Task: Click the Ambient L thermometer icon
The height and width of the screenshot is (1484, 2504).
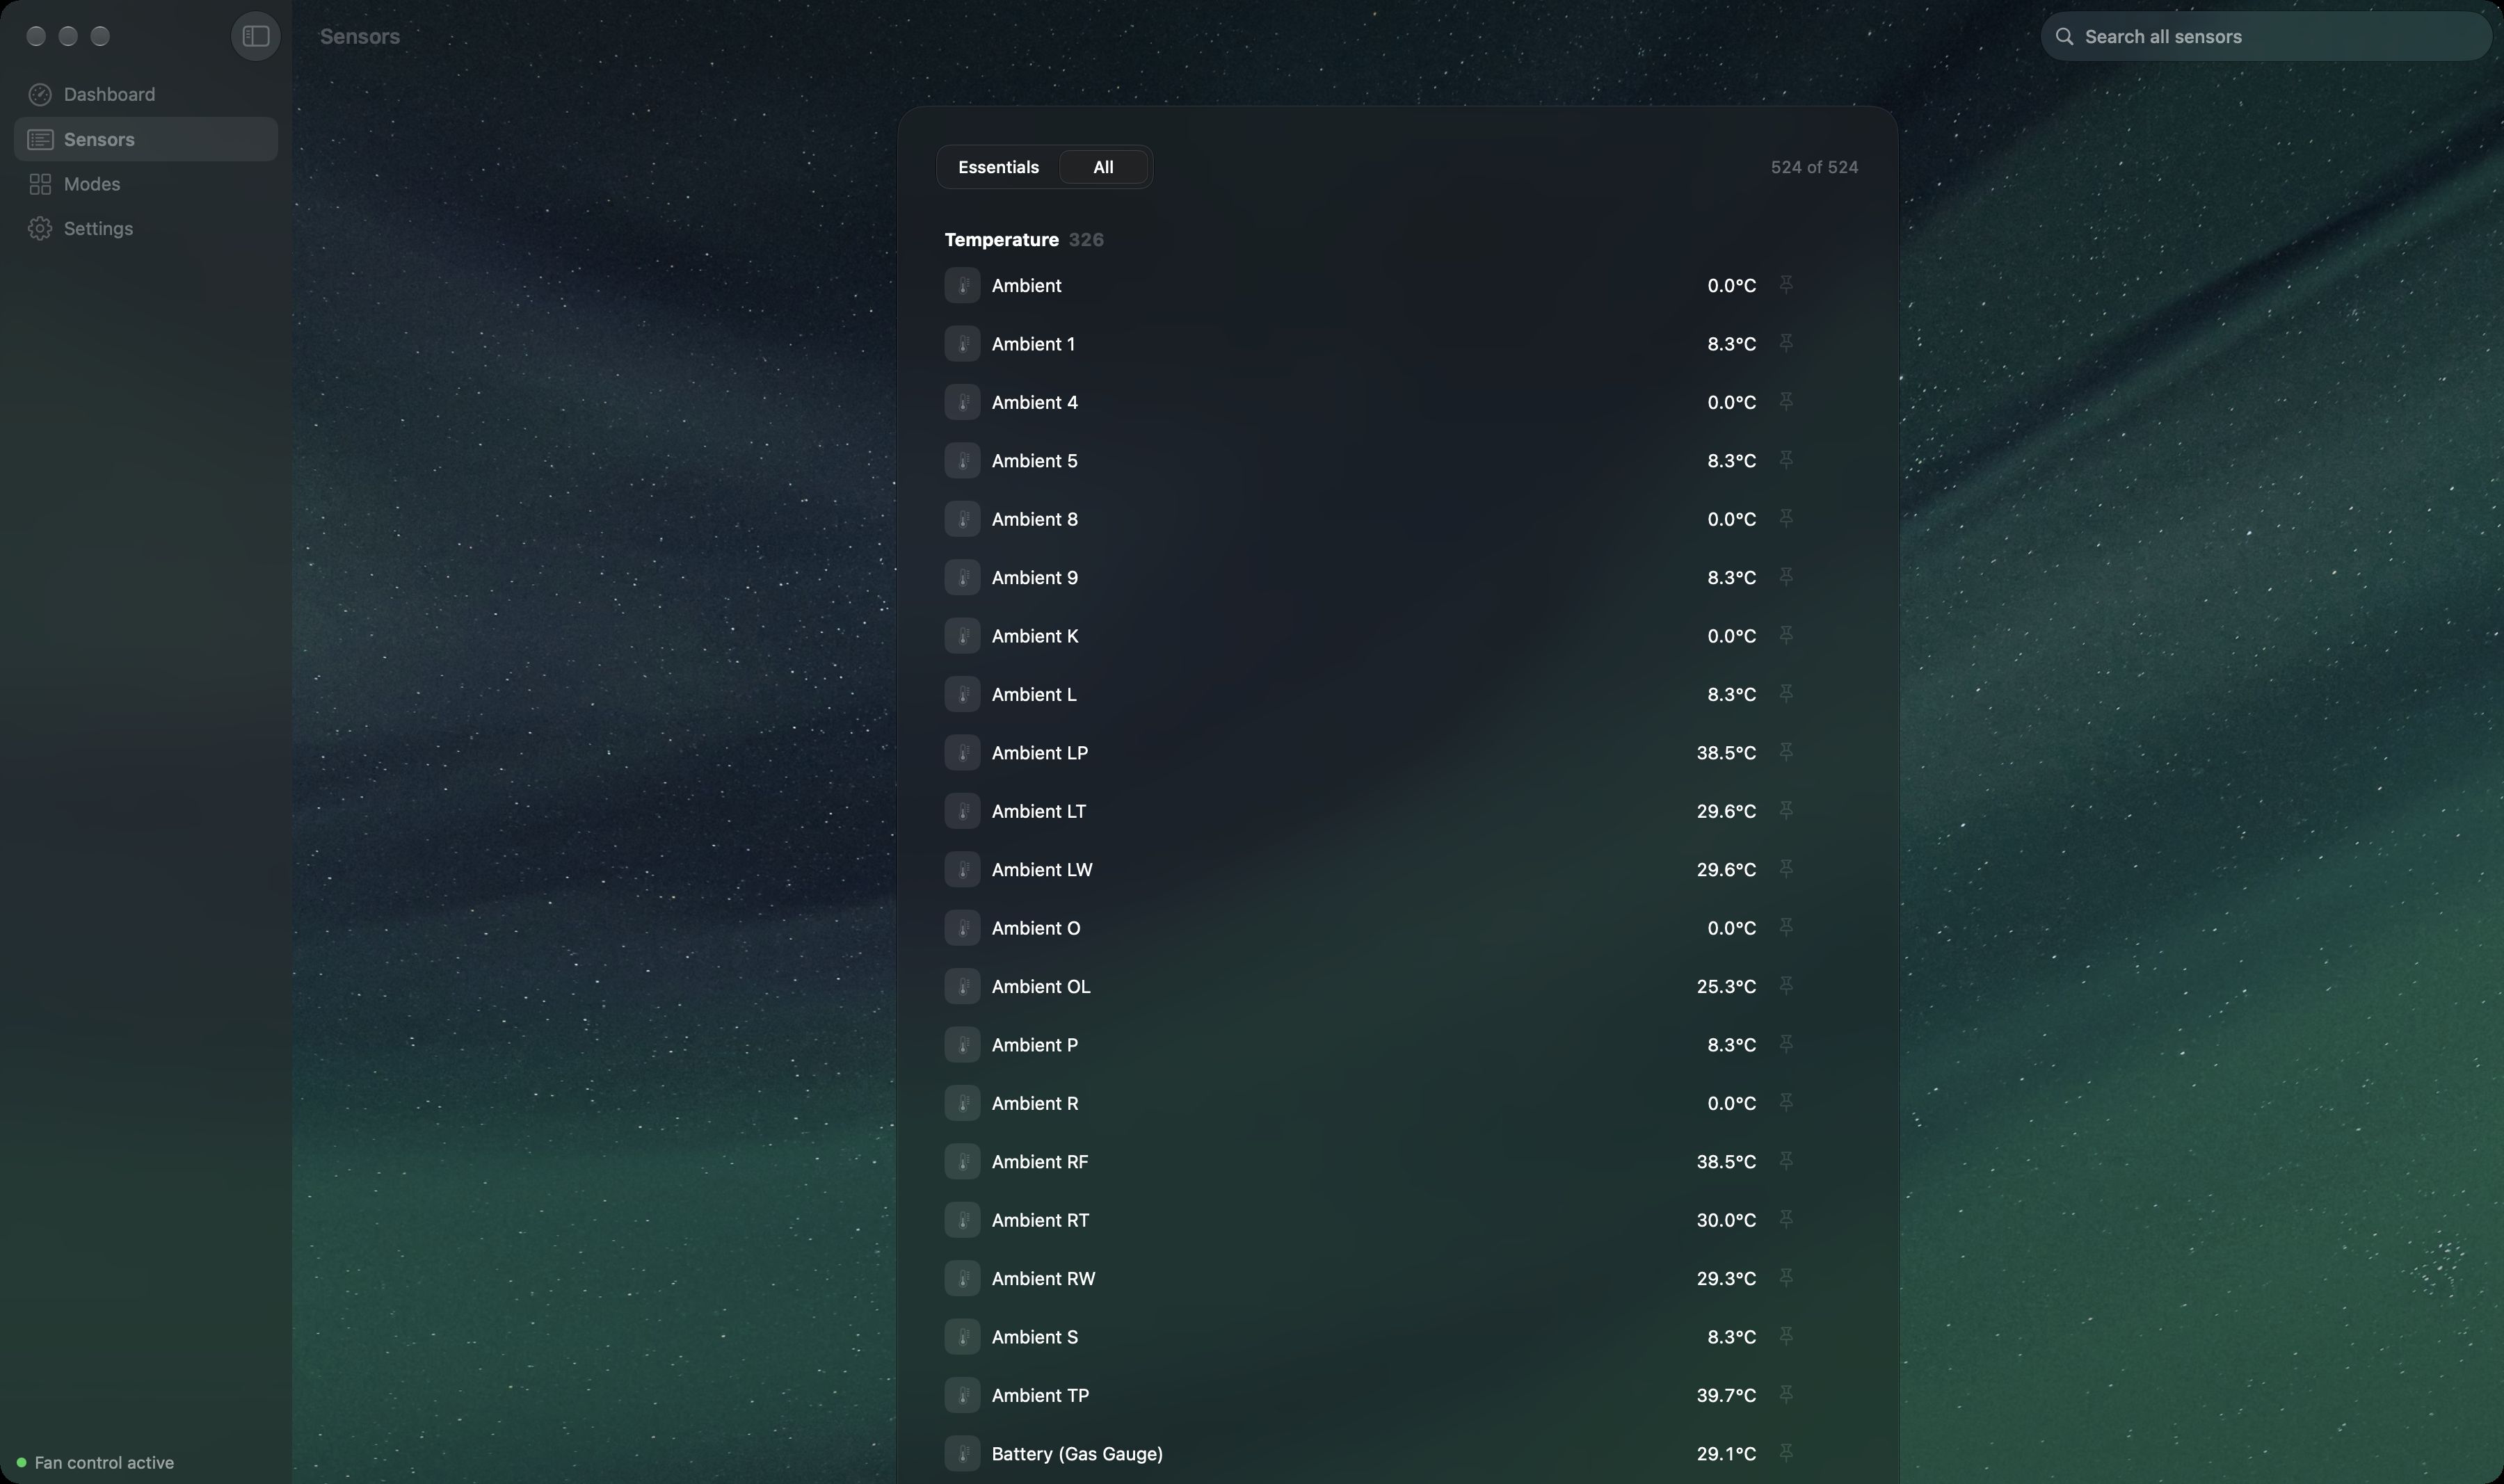Action: pos(962,694)
